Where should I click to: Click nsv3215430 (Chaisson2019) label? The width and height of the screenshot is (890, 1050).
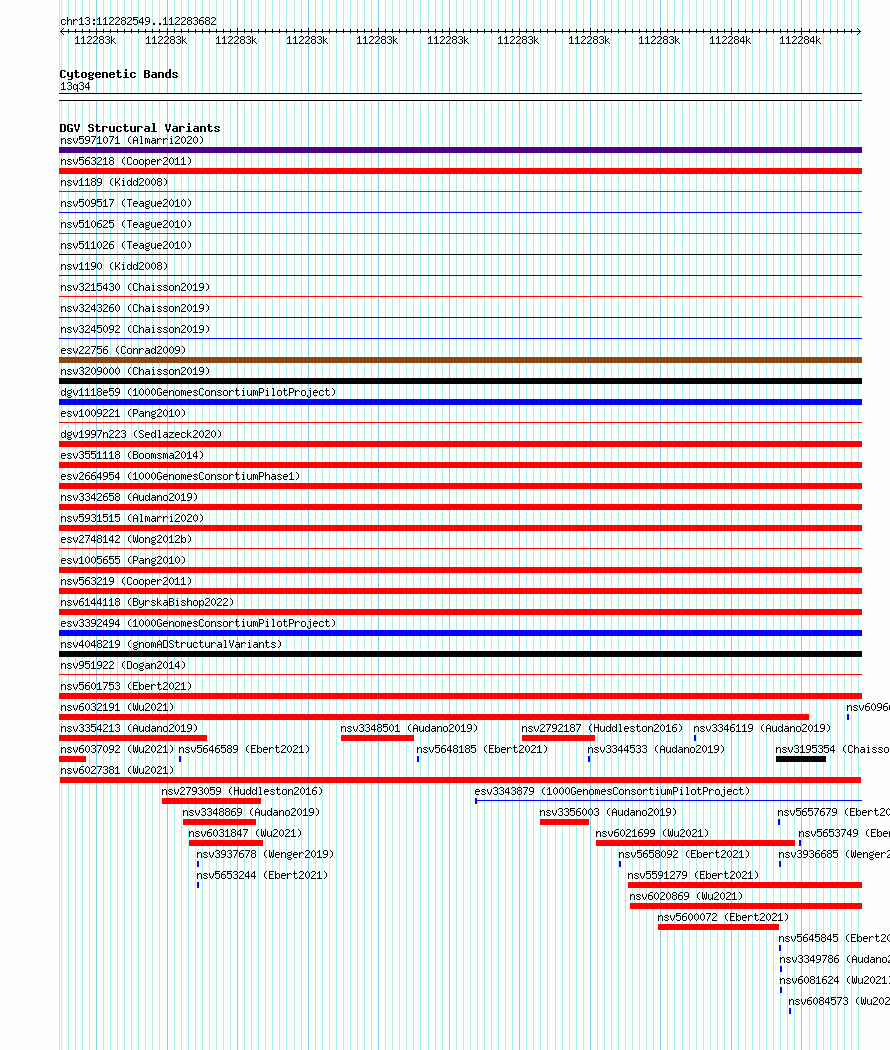click(135, 287)
